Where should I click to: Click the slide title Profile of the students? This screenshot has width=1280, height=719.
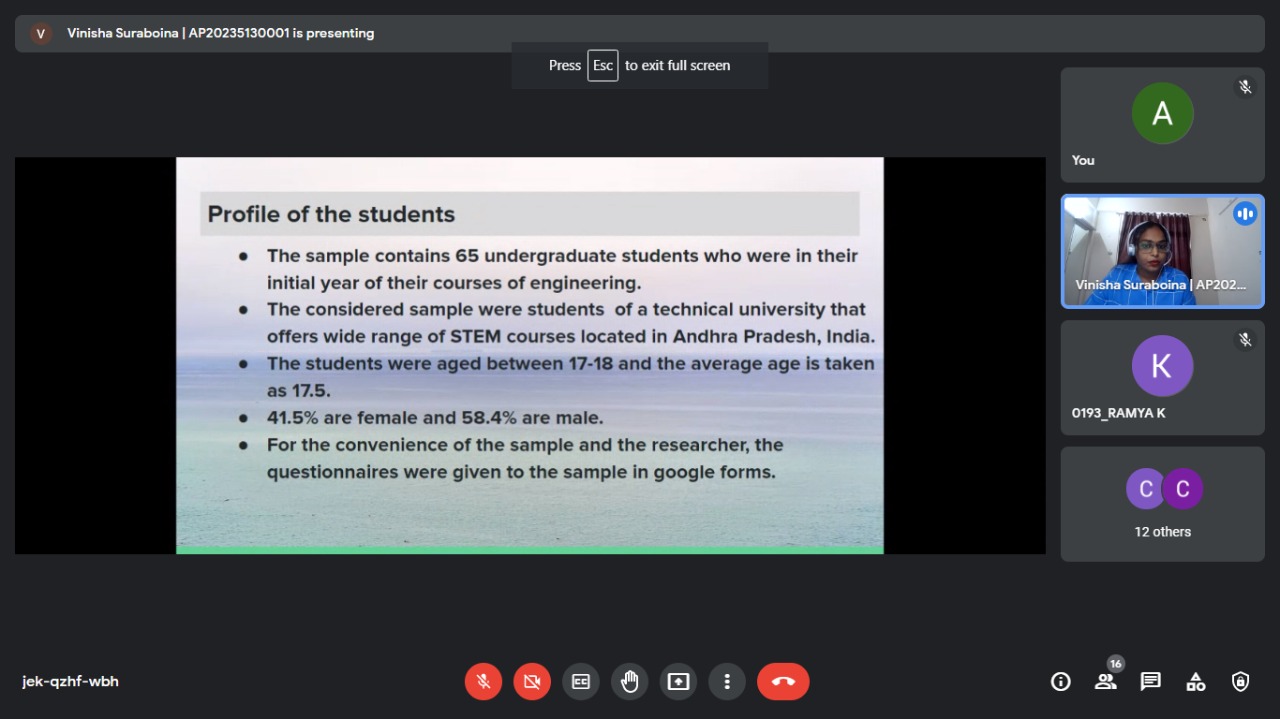[331, 214]
